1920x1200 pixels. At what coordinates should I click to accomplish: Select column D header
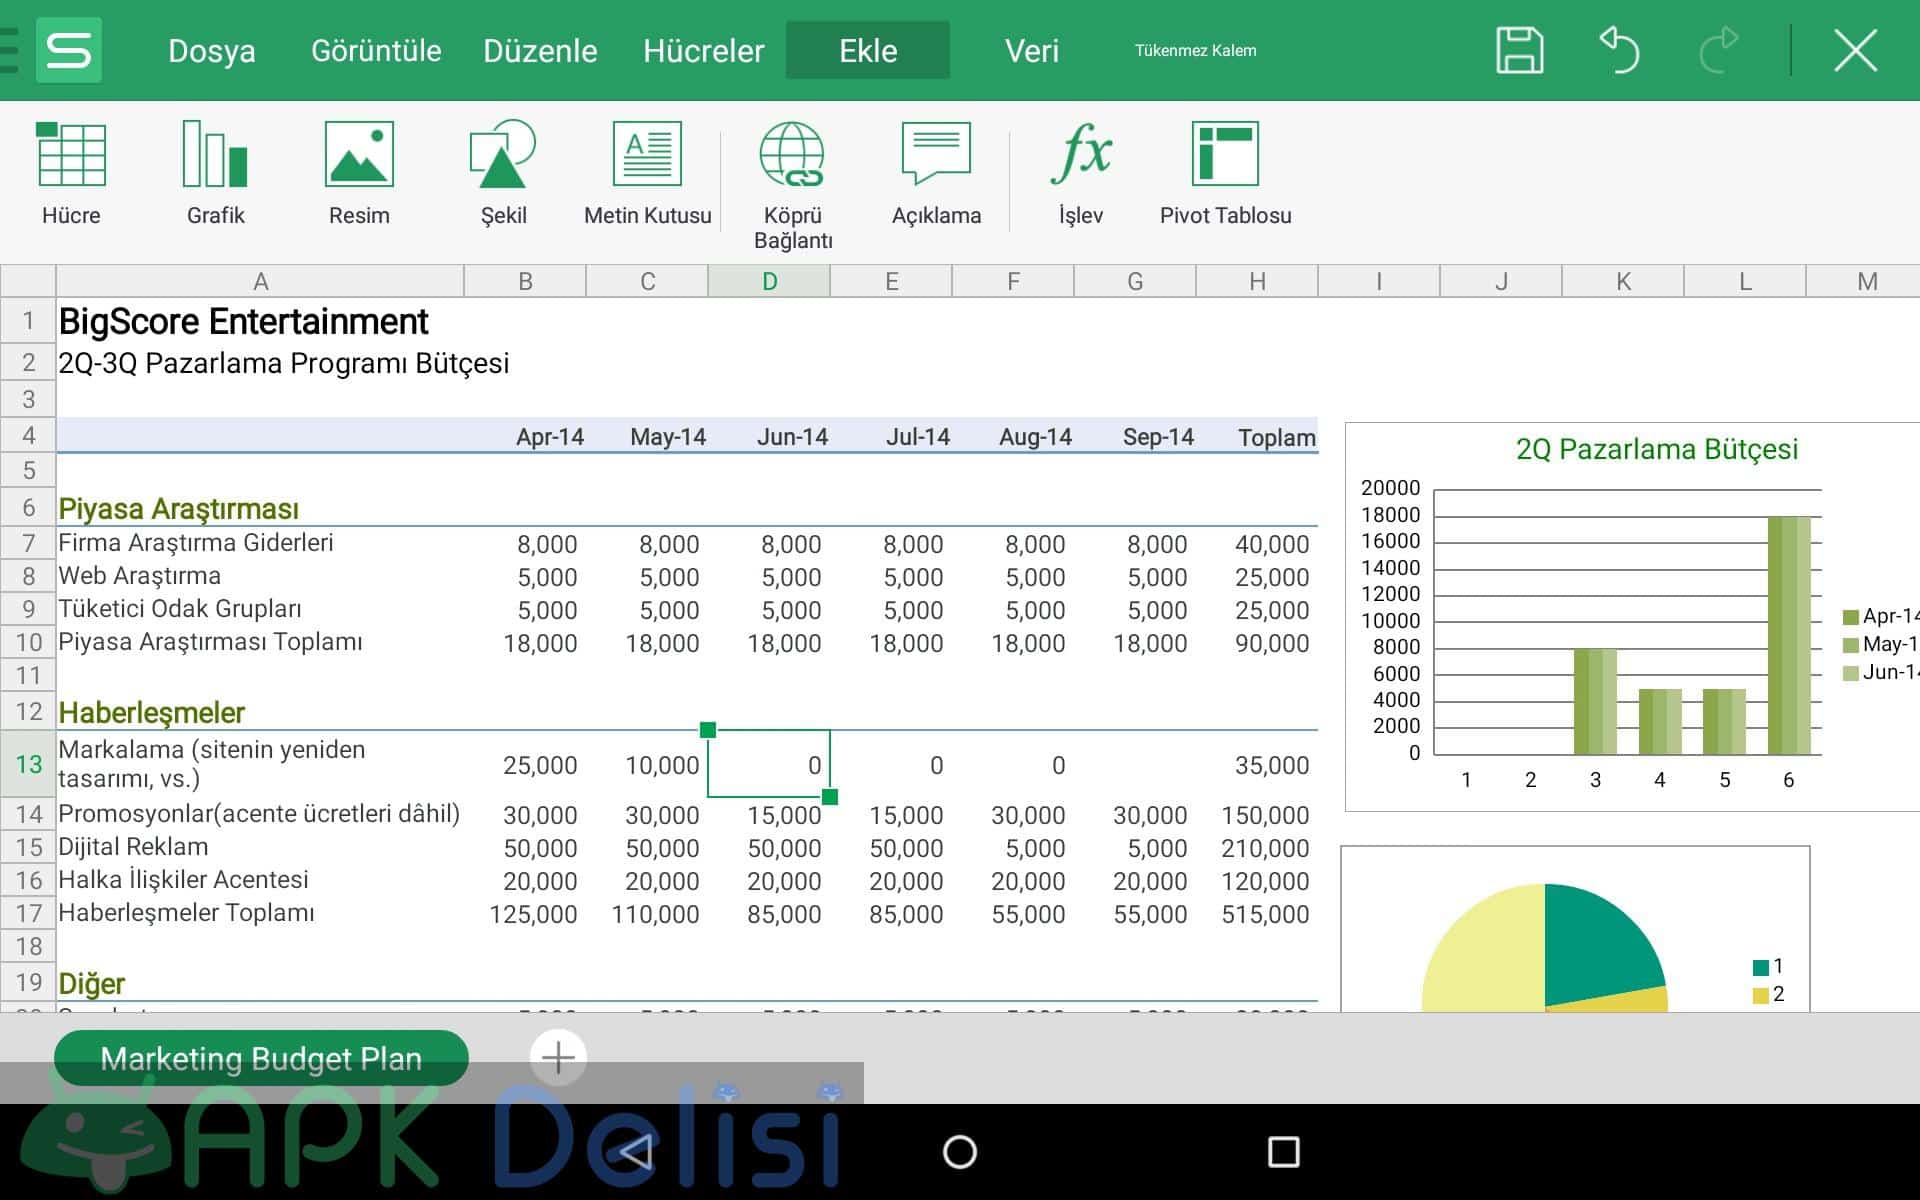(769, 281)
